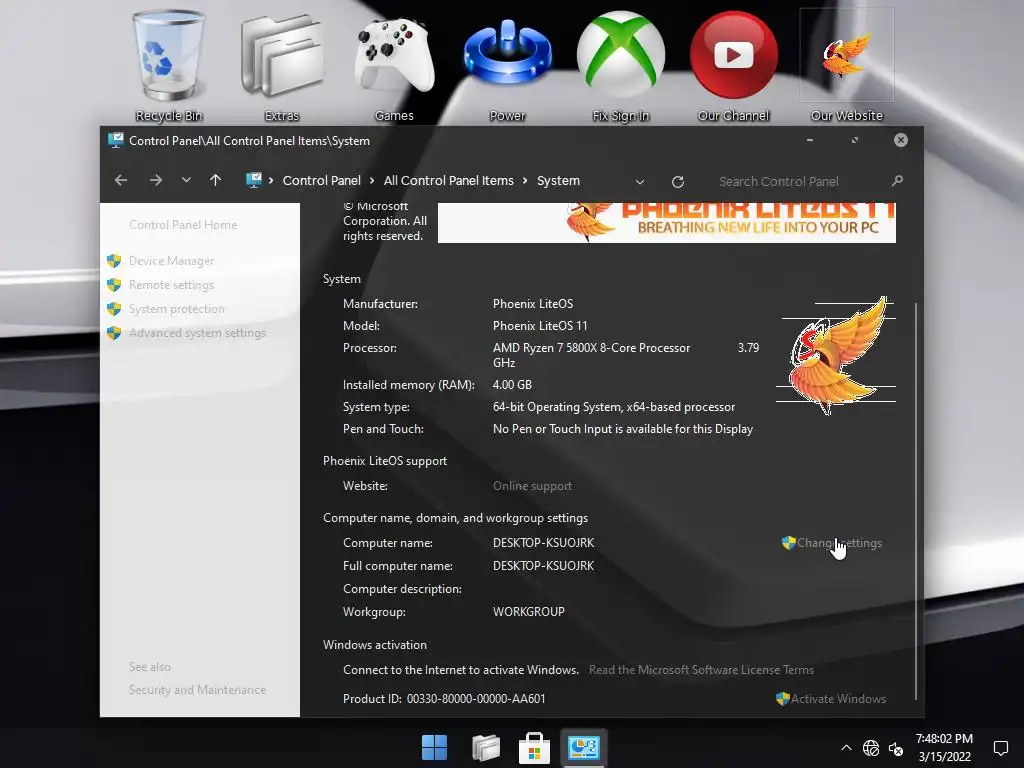1024x768 pixels.
Task: Select All Control Panel Items breadcrumb
Action: [x=449, y=181]
